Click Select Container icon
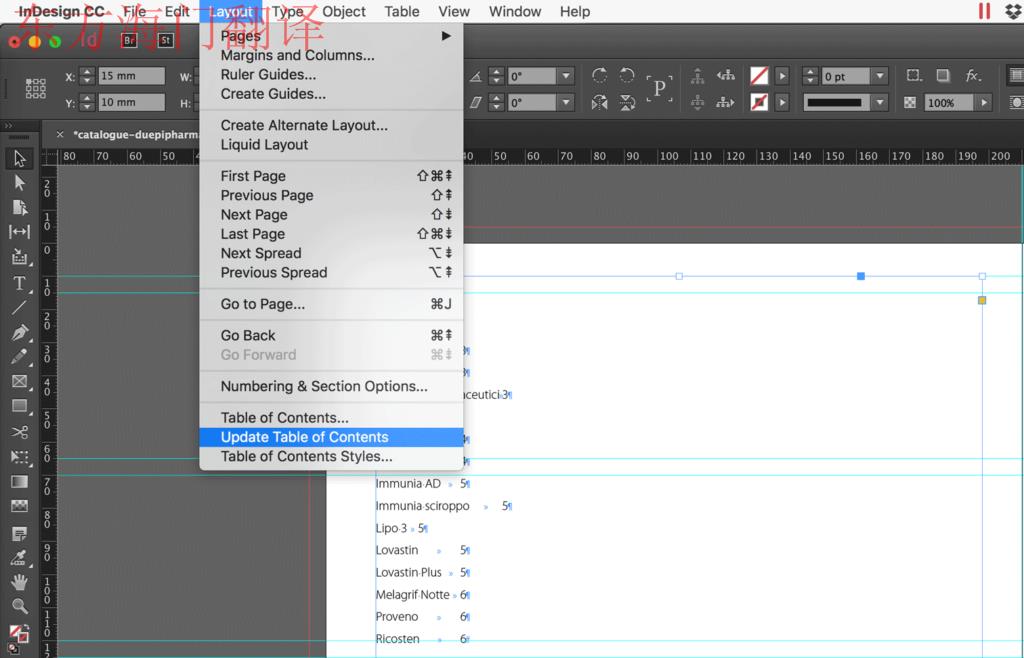Image resolution: width=1024 pixels, height=658 pixels. pos(697,76)
